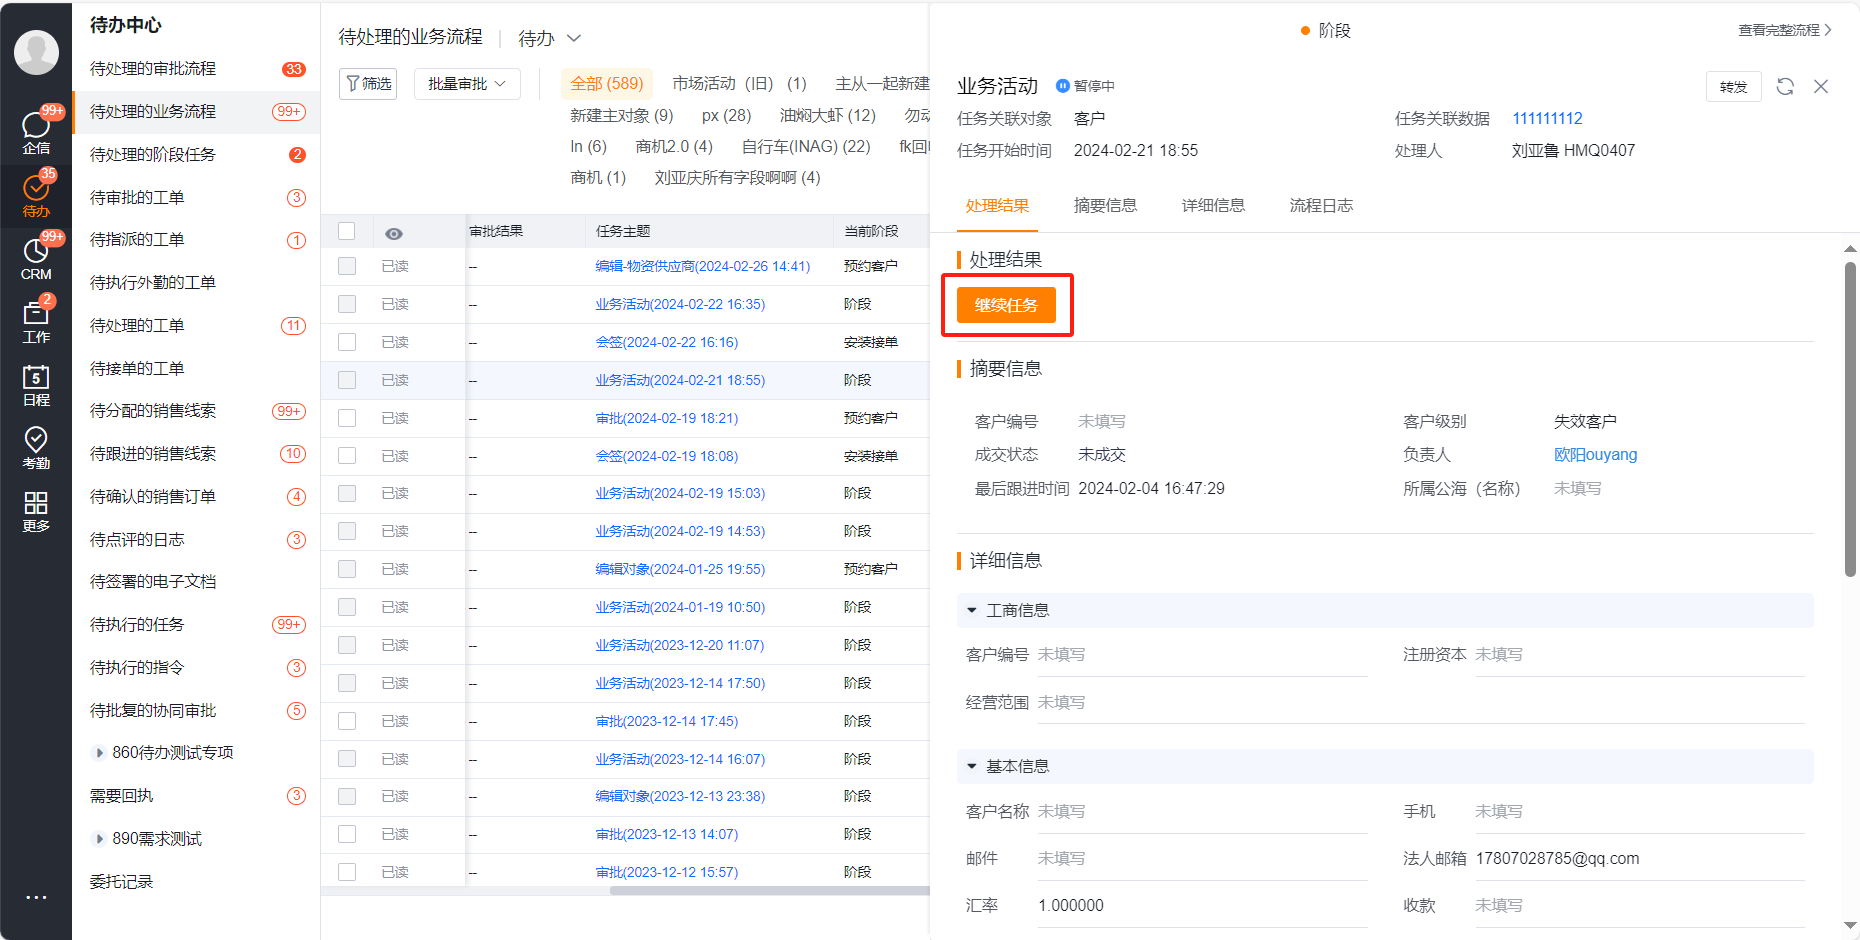Click the 转发 forward button
This screenshot has height=940, width=1860.
(1733, 87)
